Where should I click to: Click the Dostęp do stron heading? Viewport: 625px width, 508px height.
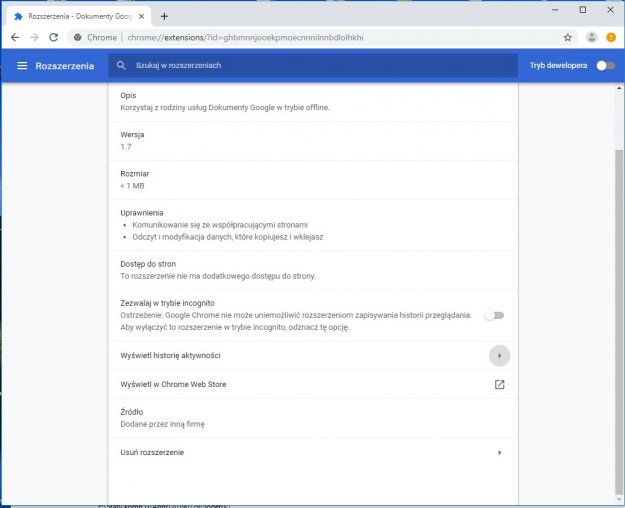coord(148,264)
